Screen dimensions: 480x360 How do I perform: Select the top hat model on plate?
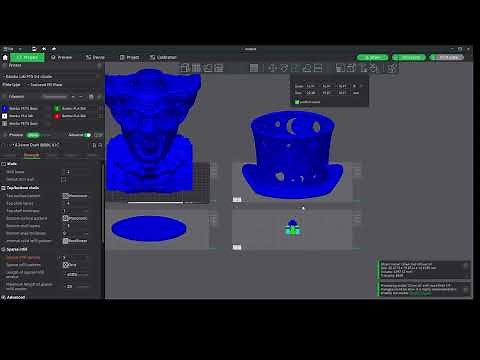click(x=292, y=155)
